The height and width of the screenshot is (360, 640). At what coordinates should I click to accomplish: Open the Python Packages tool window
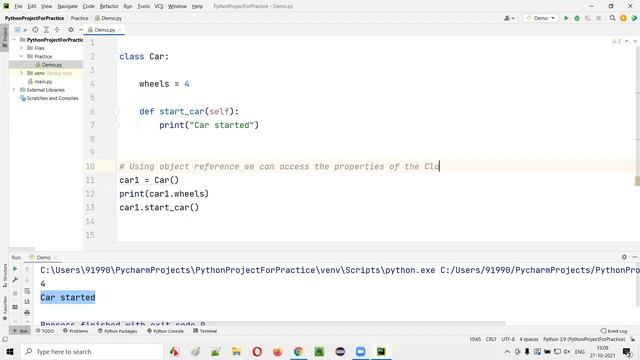(x=118, y=331)
